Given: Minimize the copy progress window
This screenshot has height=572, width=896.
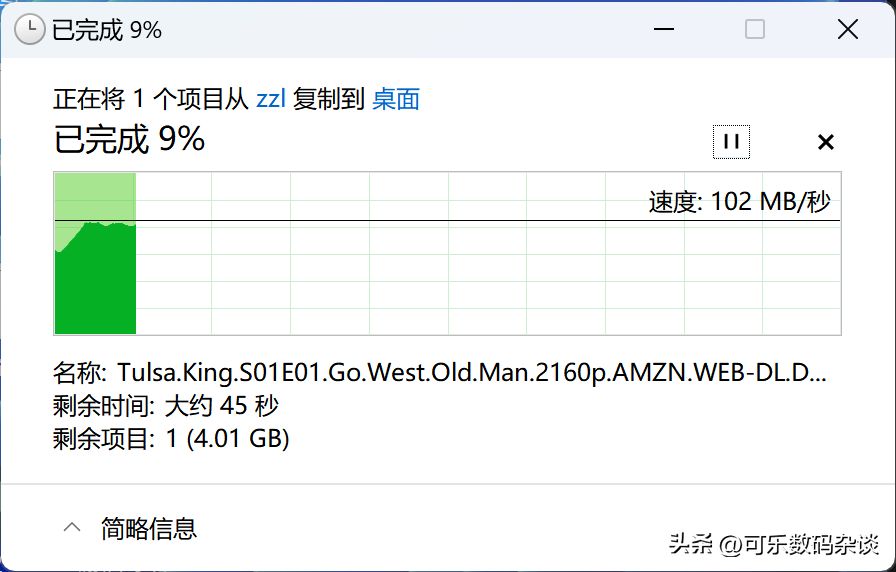Looking at the screenshot, I should click(x=664, y=29).
